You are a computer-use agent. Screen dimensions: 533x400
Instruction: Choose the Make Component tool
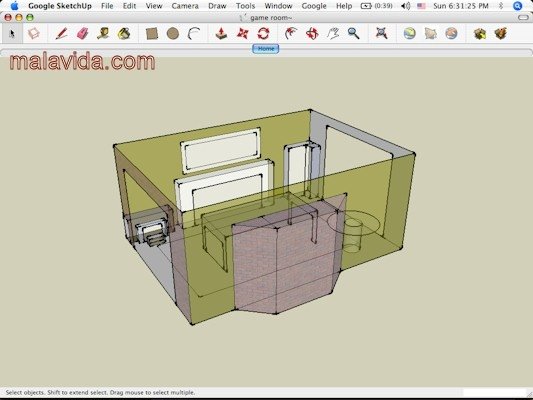tap(34, 34)
